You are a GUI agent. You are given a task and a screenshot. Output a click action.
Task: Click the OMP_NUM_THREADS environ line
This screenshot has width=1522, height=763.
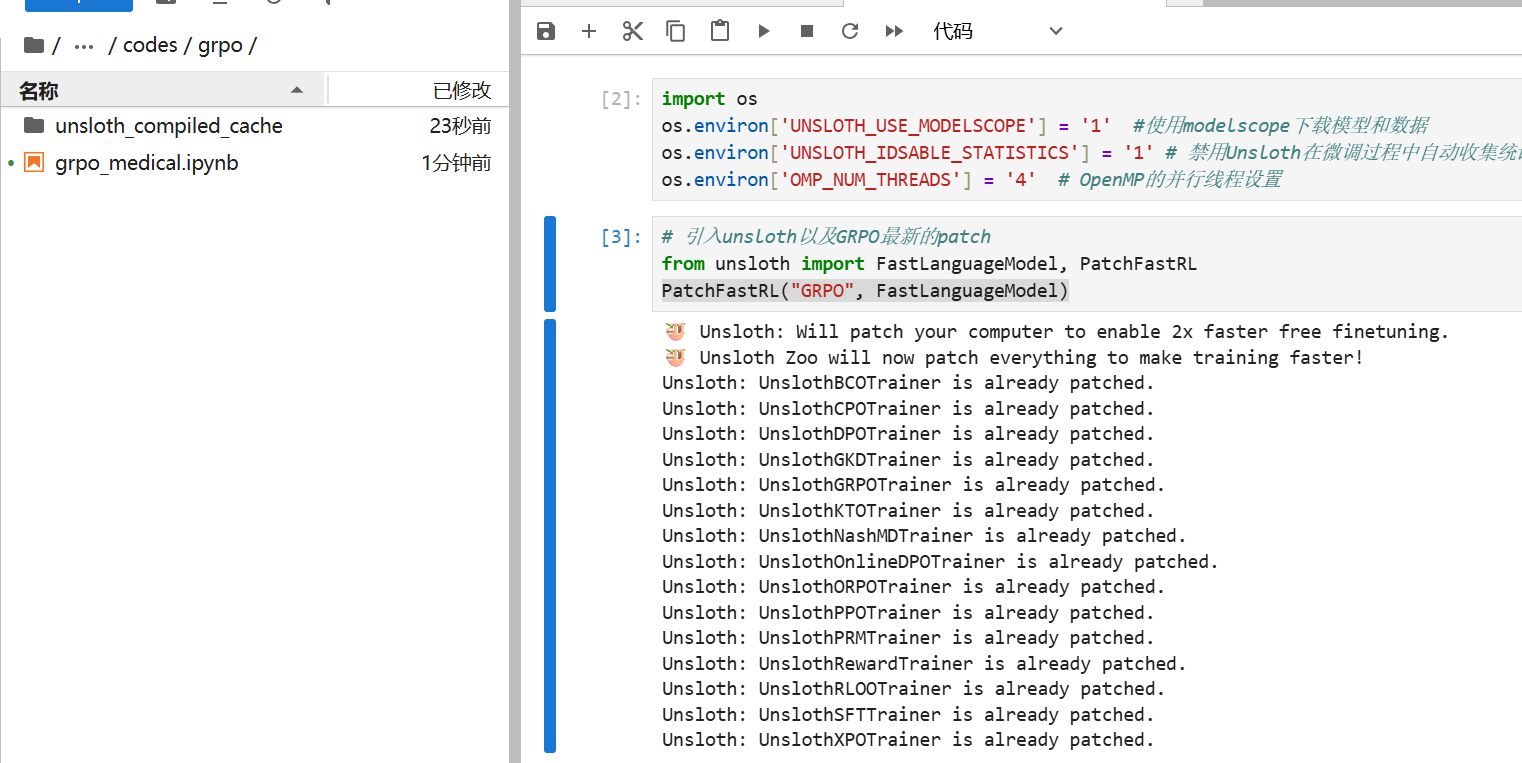(x=972, y=180)
